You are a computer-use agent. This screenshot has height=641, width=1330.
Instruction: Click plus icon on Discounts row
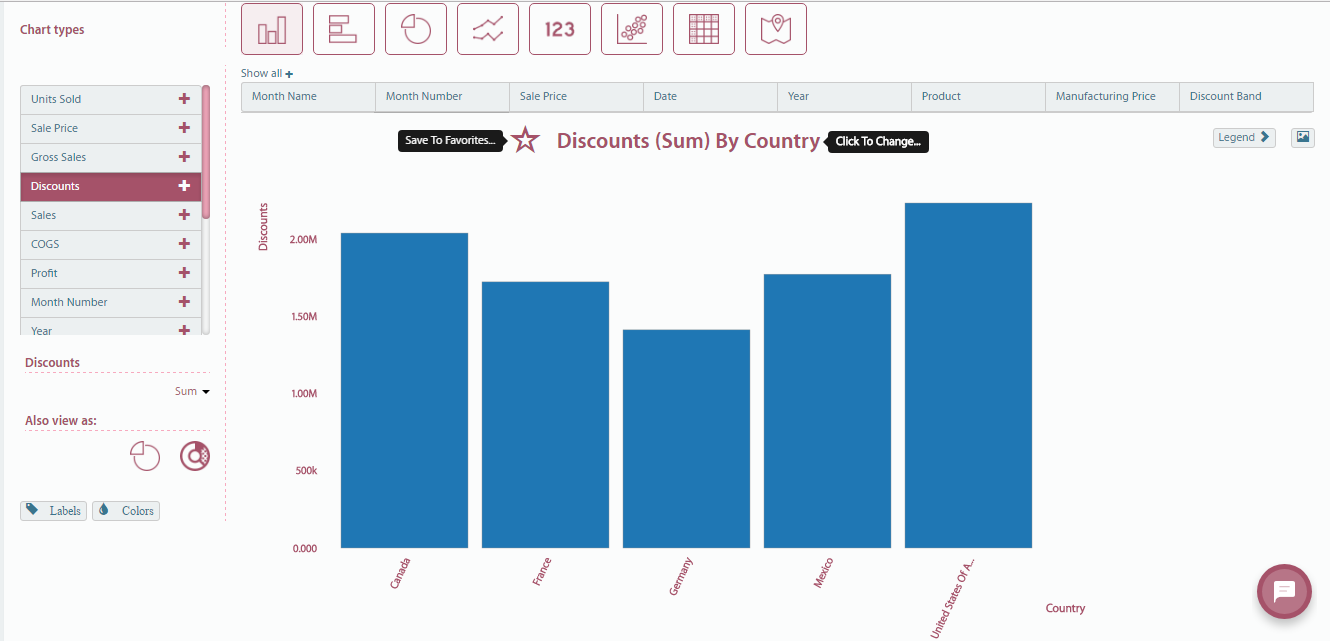point(184,186)
